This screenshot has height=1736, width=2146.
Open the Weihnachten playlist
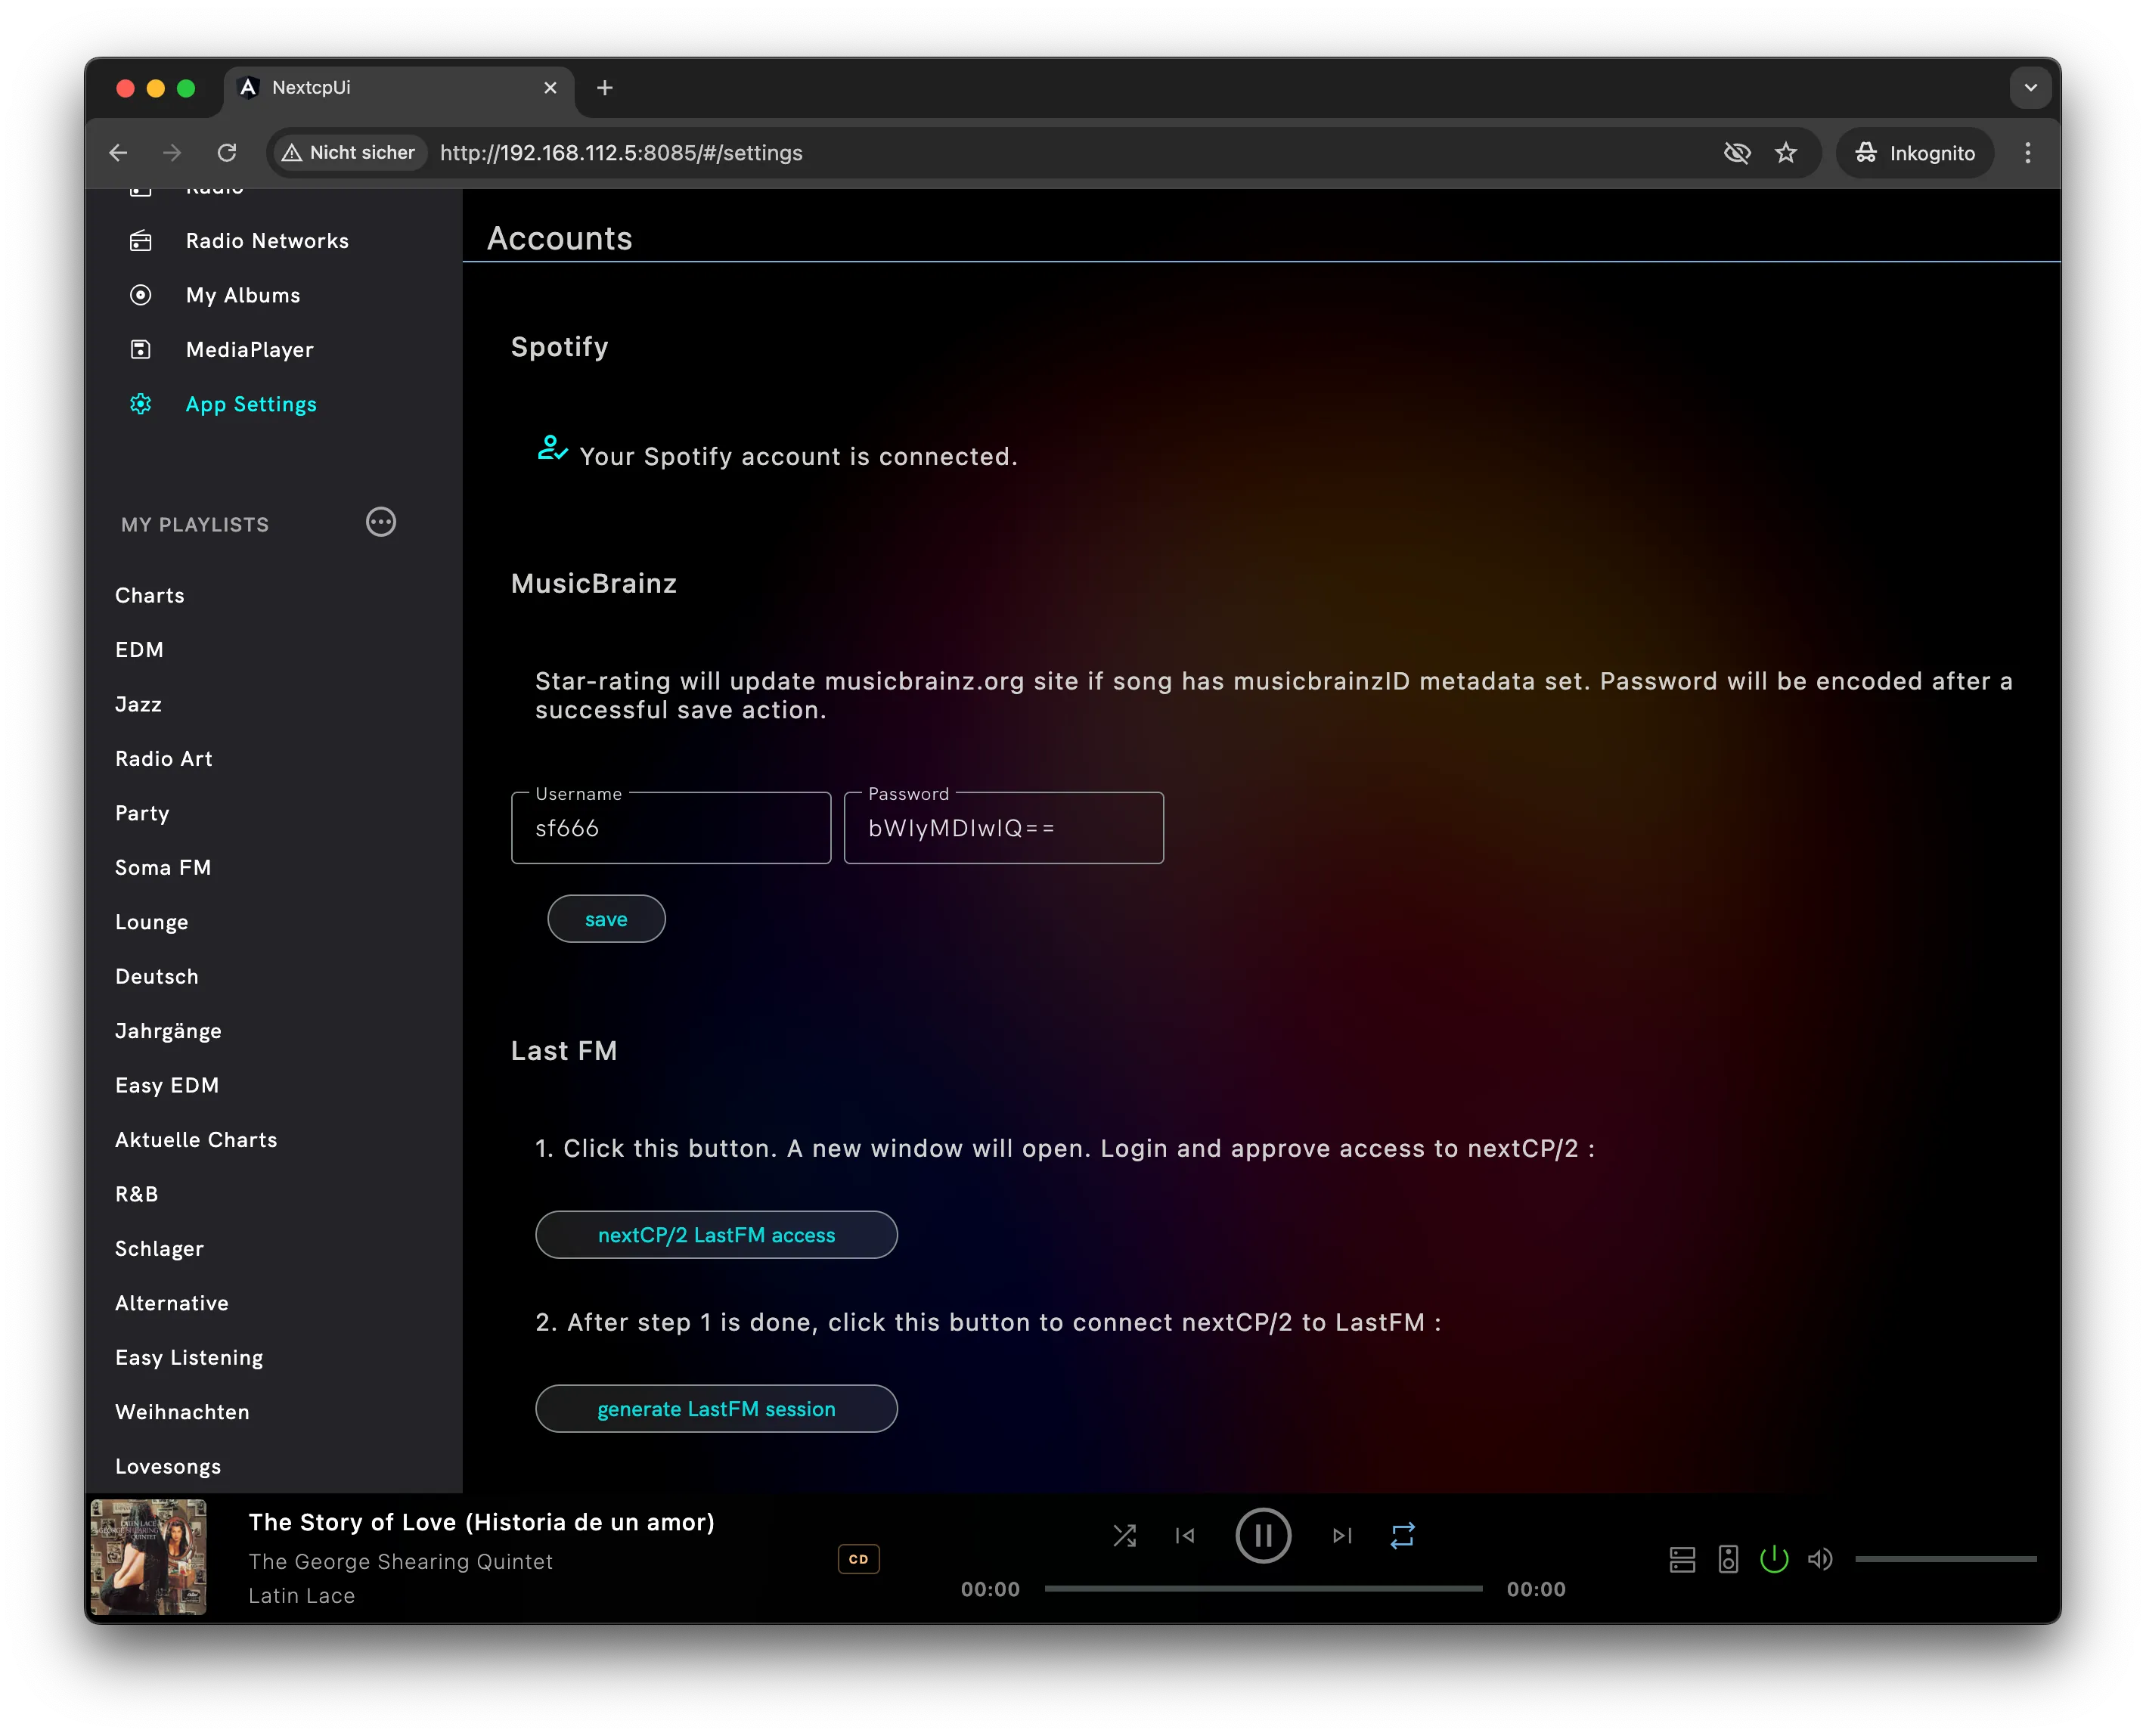[x=182, y=1412]
